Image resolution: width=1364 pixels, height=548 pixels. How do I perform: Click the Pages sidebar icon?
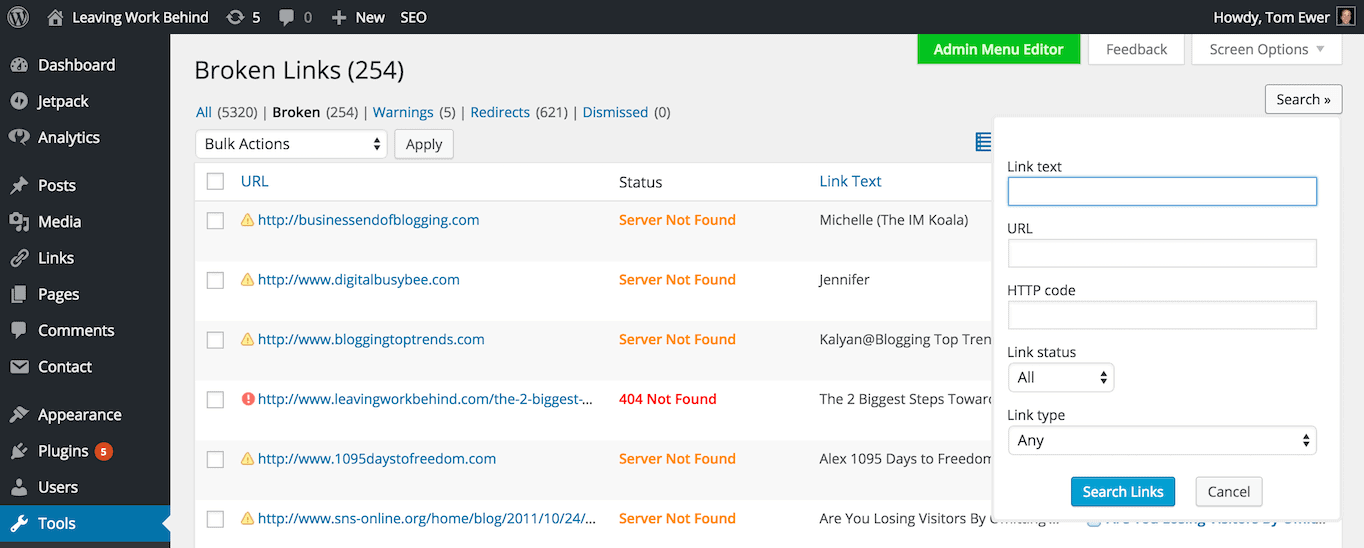click(x=19, y=294)
